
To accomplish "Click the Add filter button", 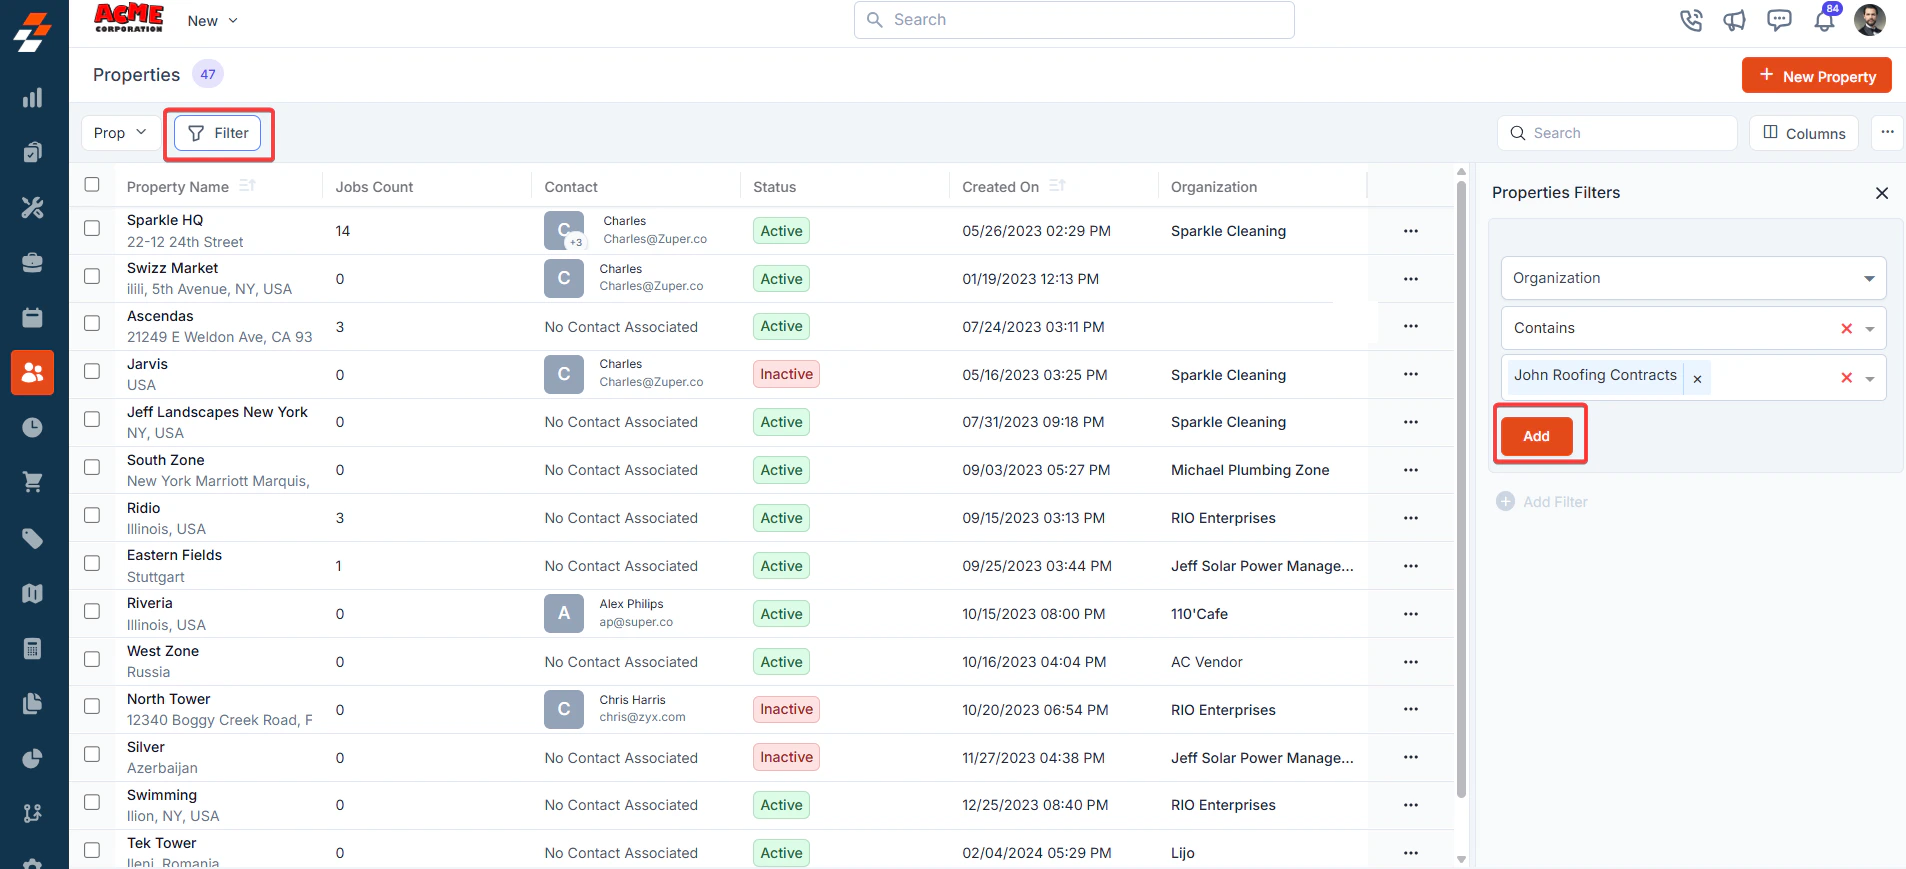I will [x=1536, y=436].
